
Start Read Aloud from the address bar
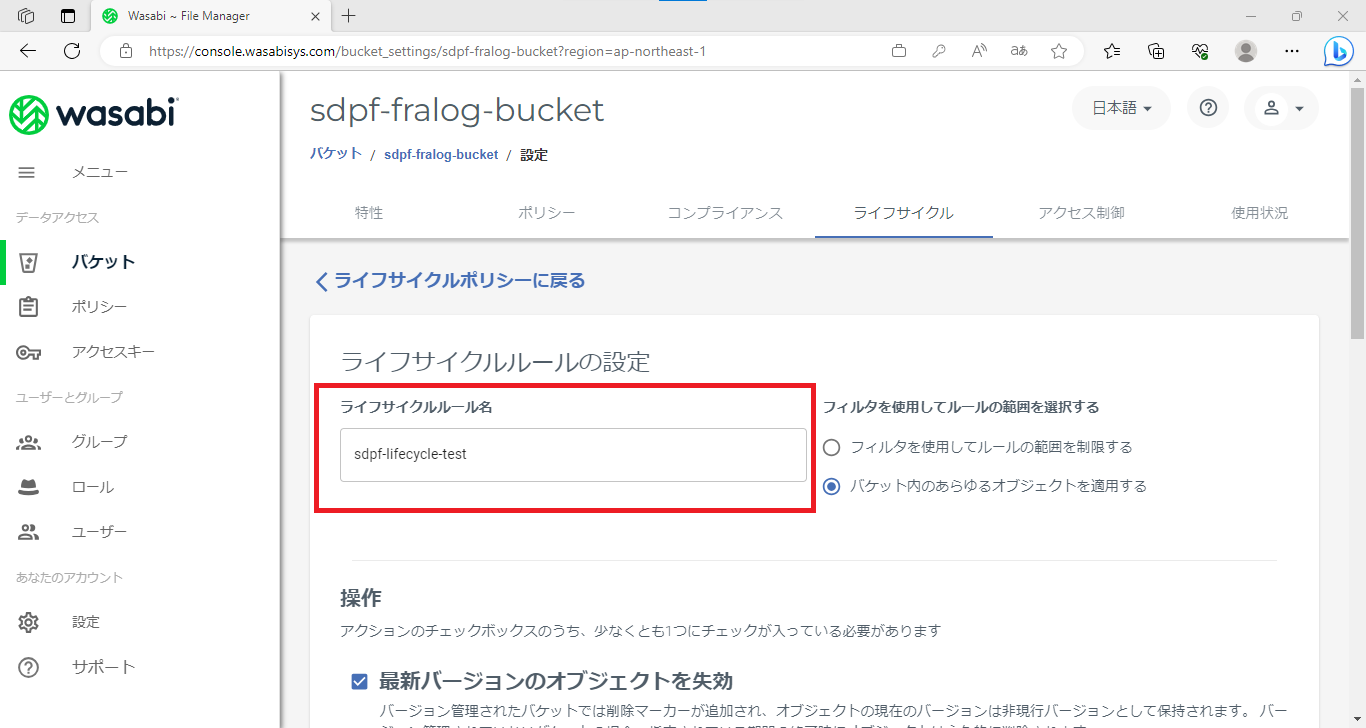point(979,51)
